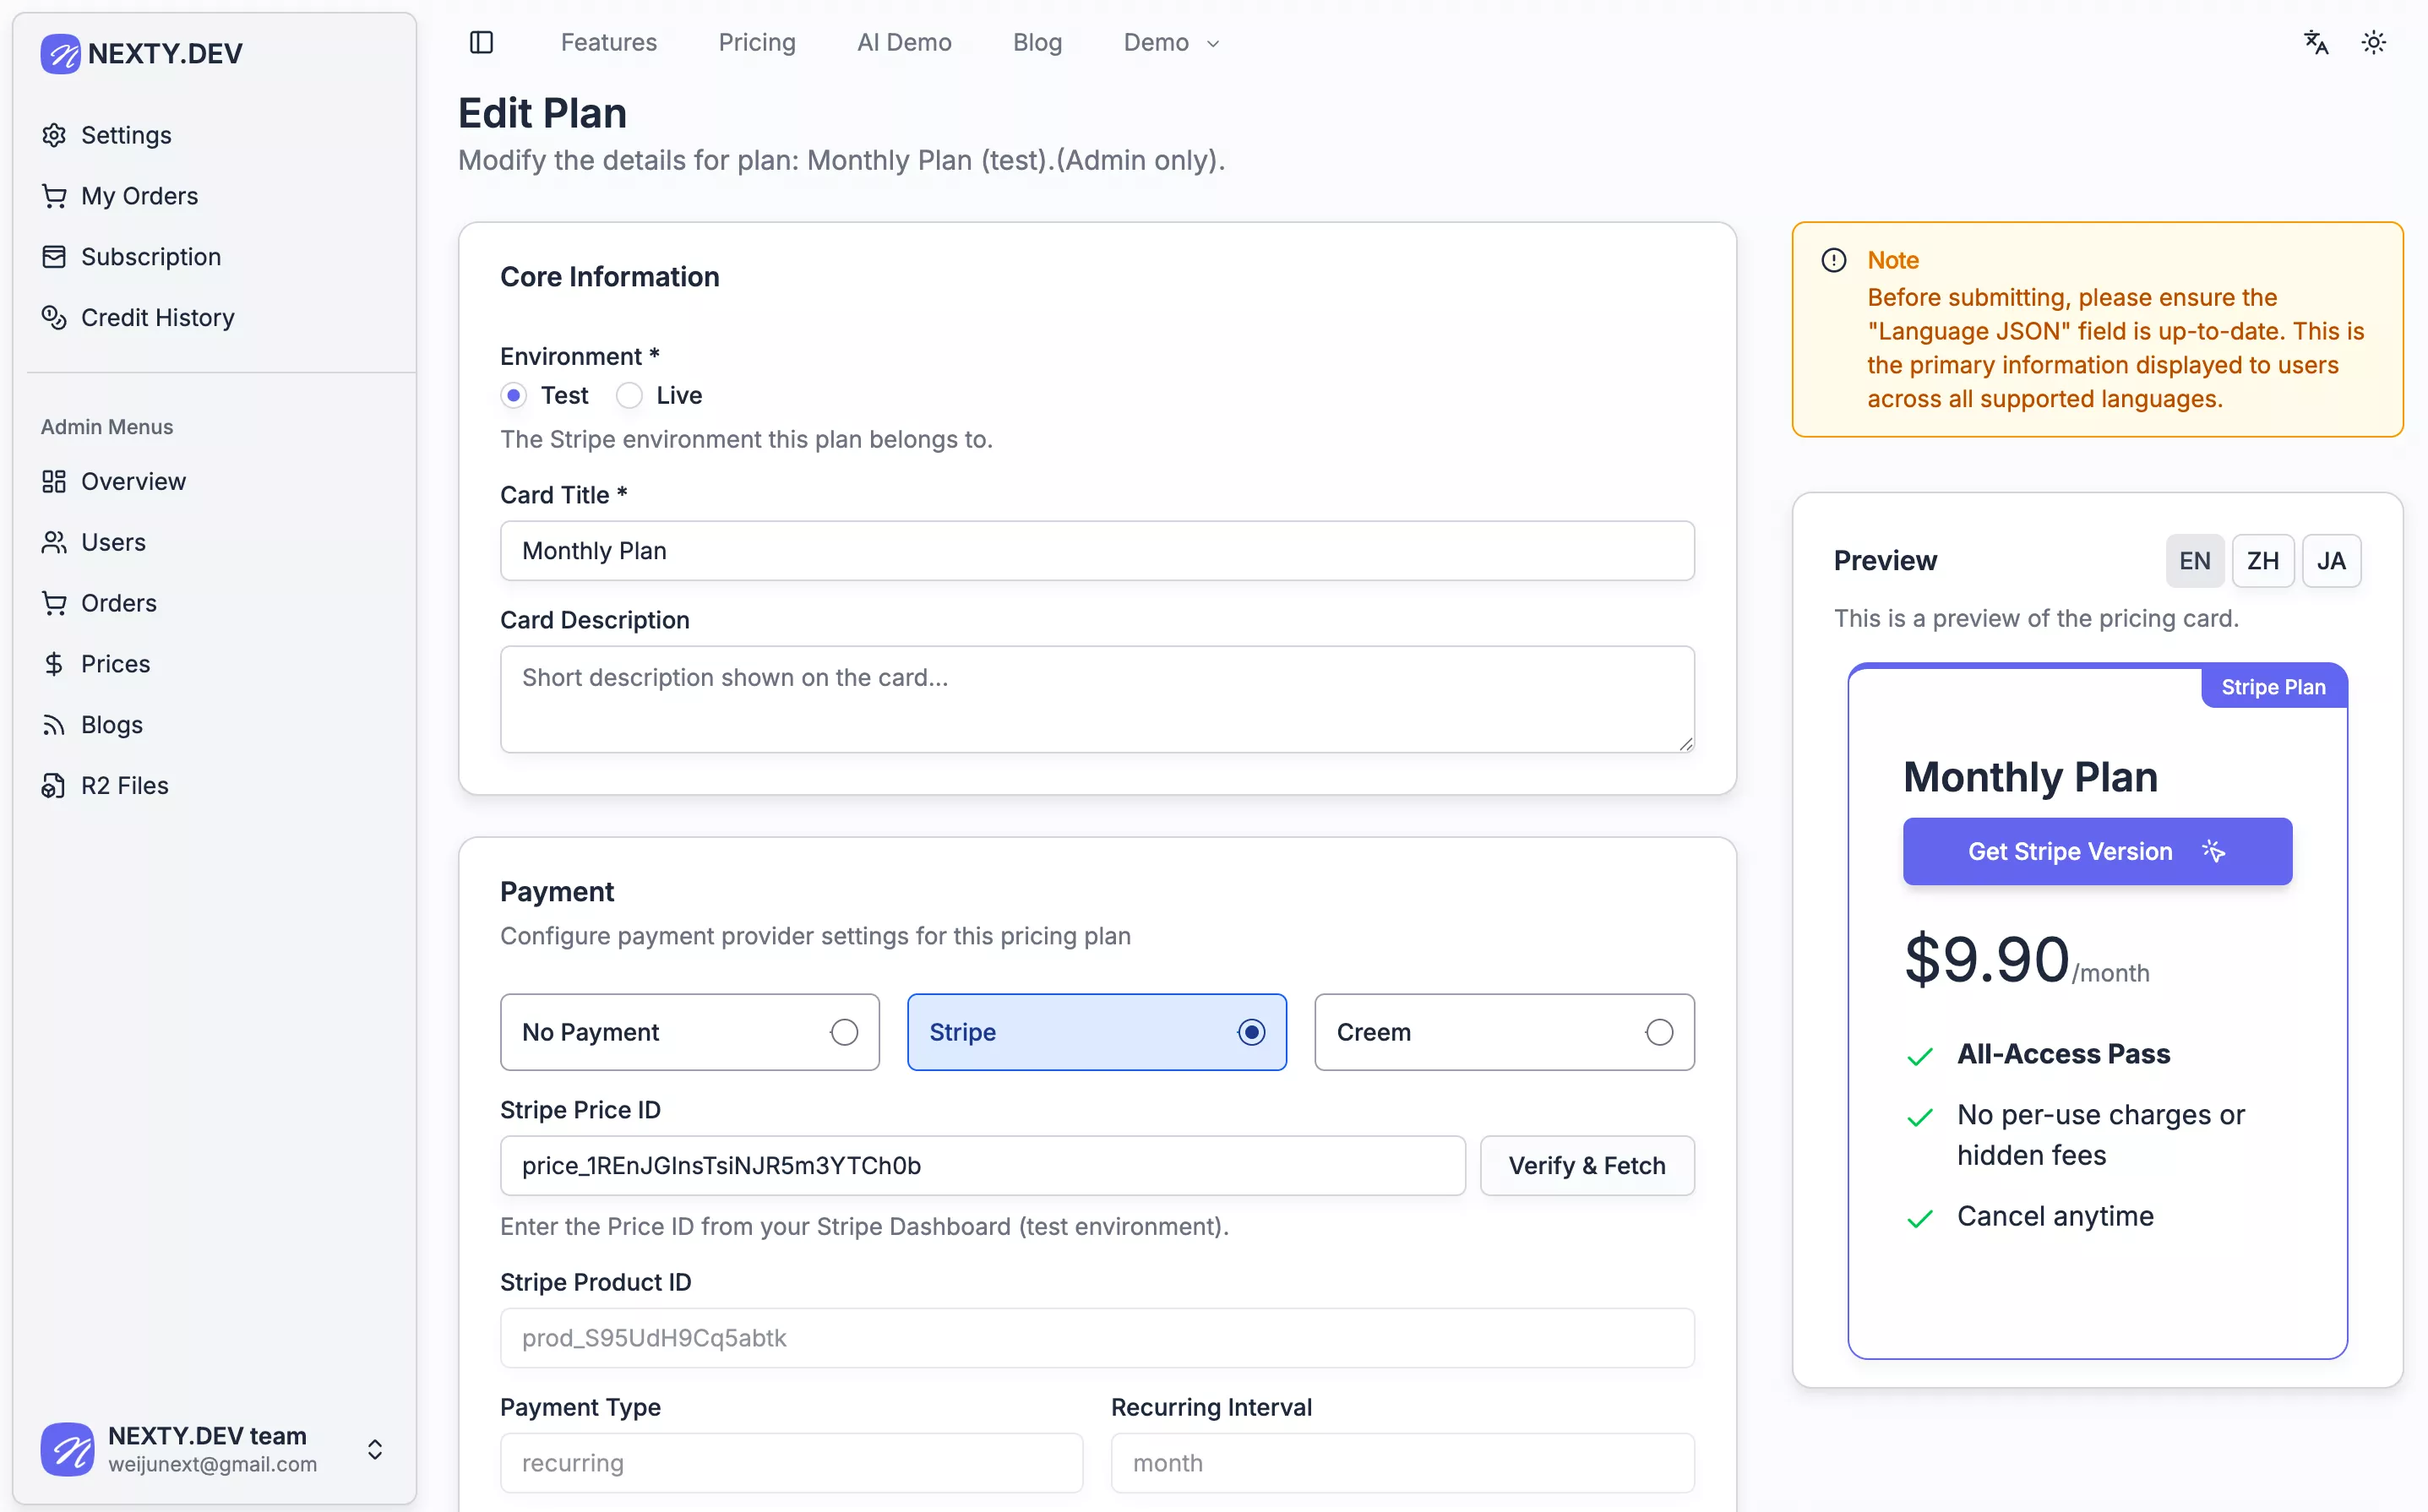Open Credit History coins icon
2428x1512 pixels.
pyautogui.click(x=54, y=318)
